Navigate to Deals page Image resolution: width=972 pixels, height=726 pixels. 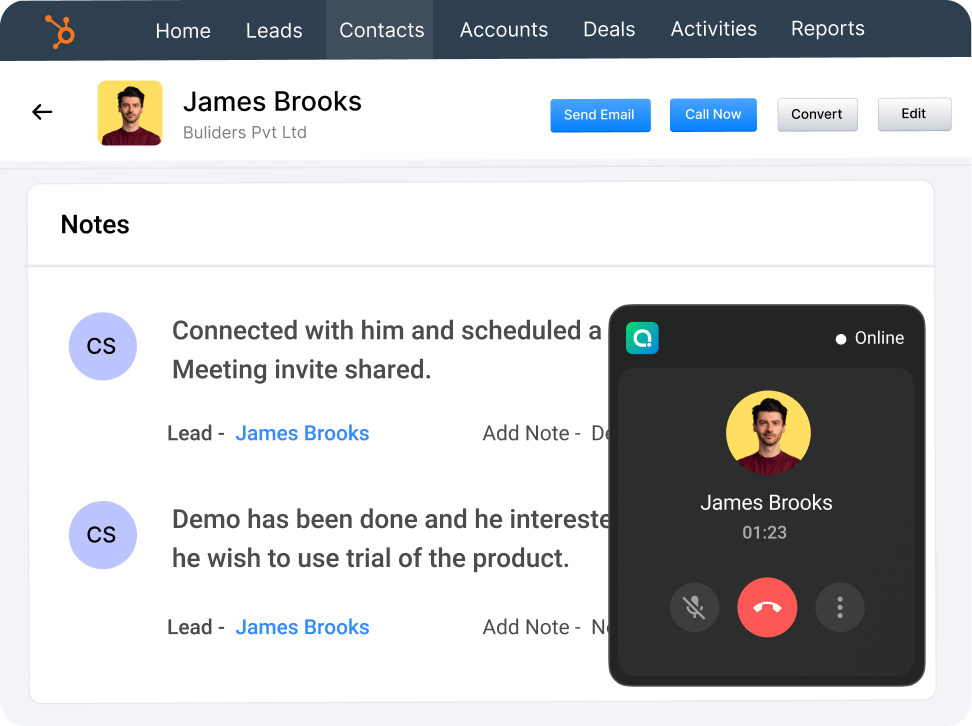609,30
